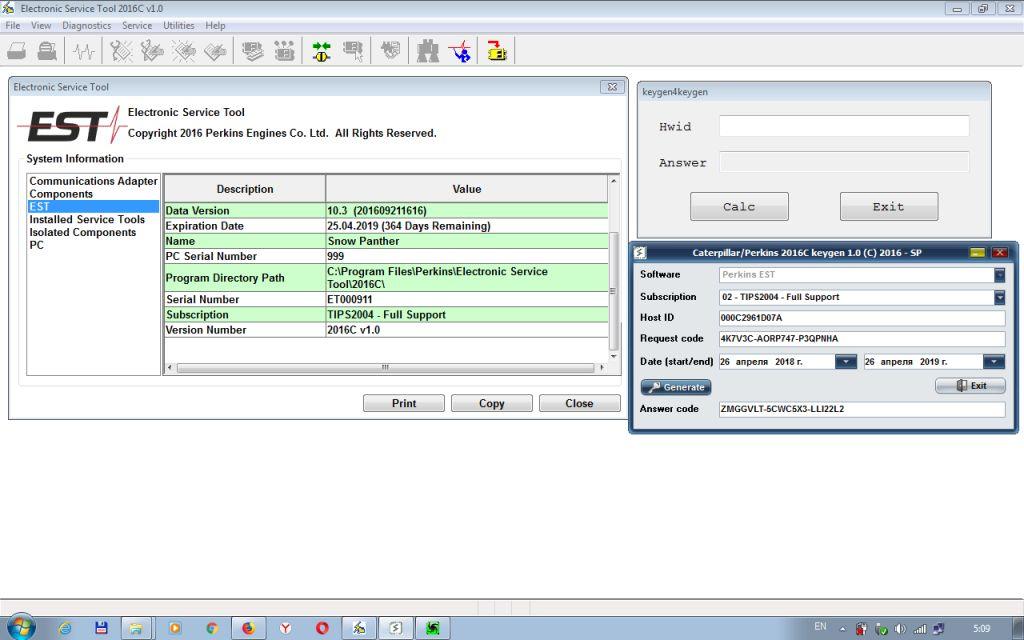Viewport: 1024px width, 640px height.
Task: Click the Value column header
Action: click(x=467, y=189)
